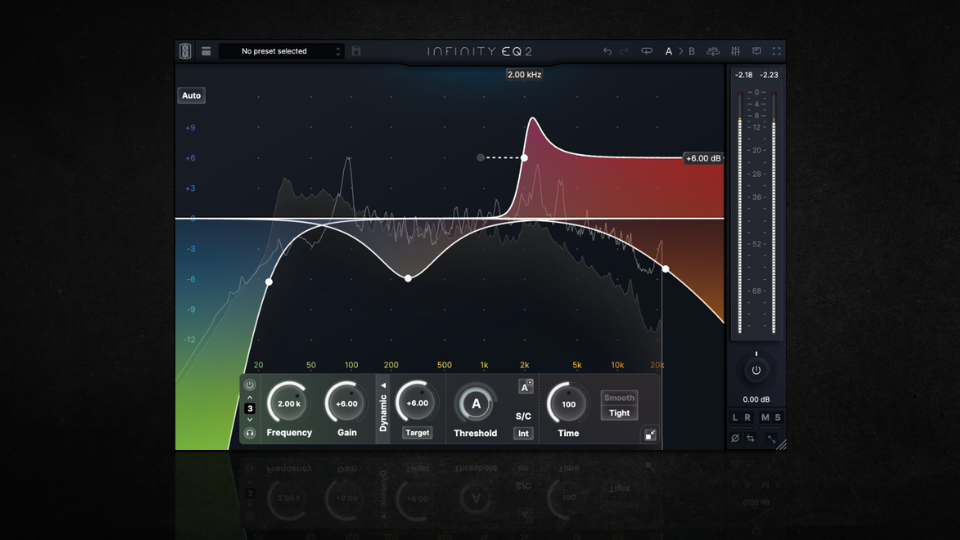Viewport: 960px width, 540px height.
Task: Click the Target button
Action: 418,433
